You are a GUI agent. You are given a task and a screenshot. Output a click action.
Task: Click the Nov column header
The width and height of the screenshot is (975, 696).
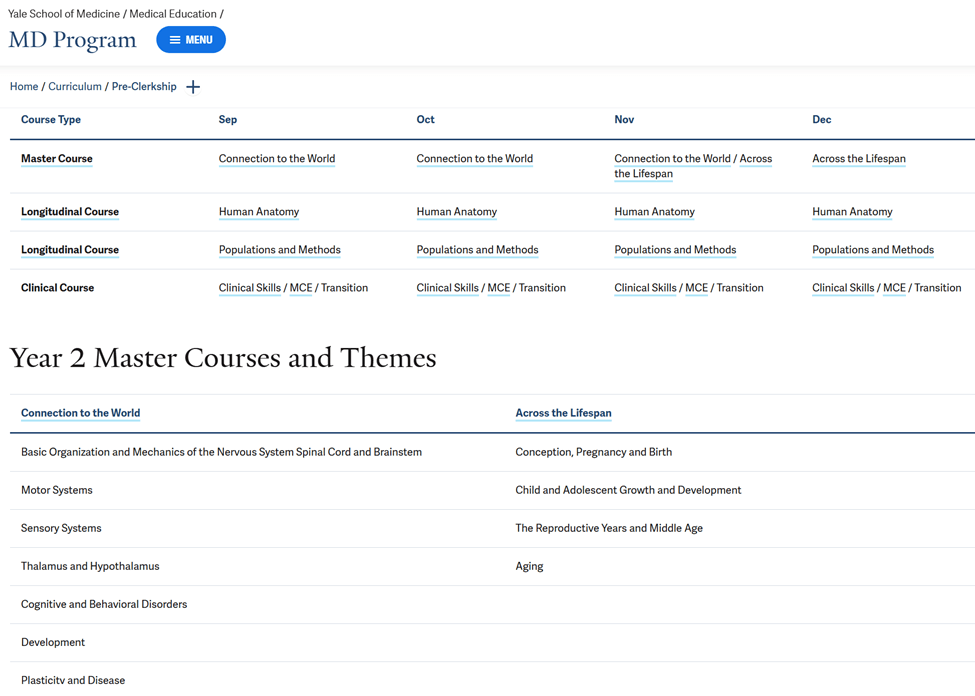(x=624, y=119)
